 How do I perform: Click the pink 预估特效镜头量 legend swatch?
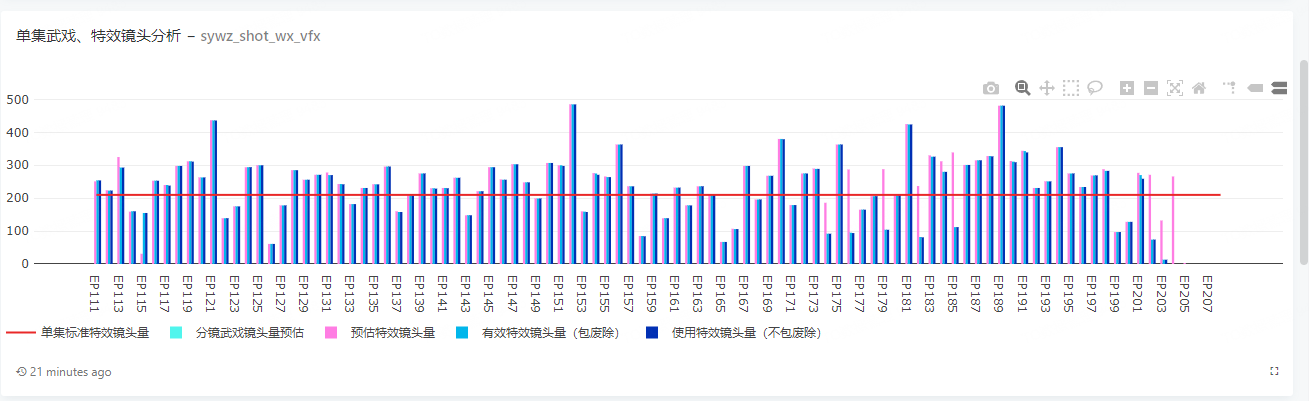pyautogui.click(x=330, y=332)
